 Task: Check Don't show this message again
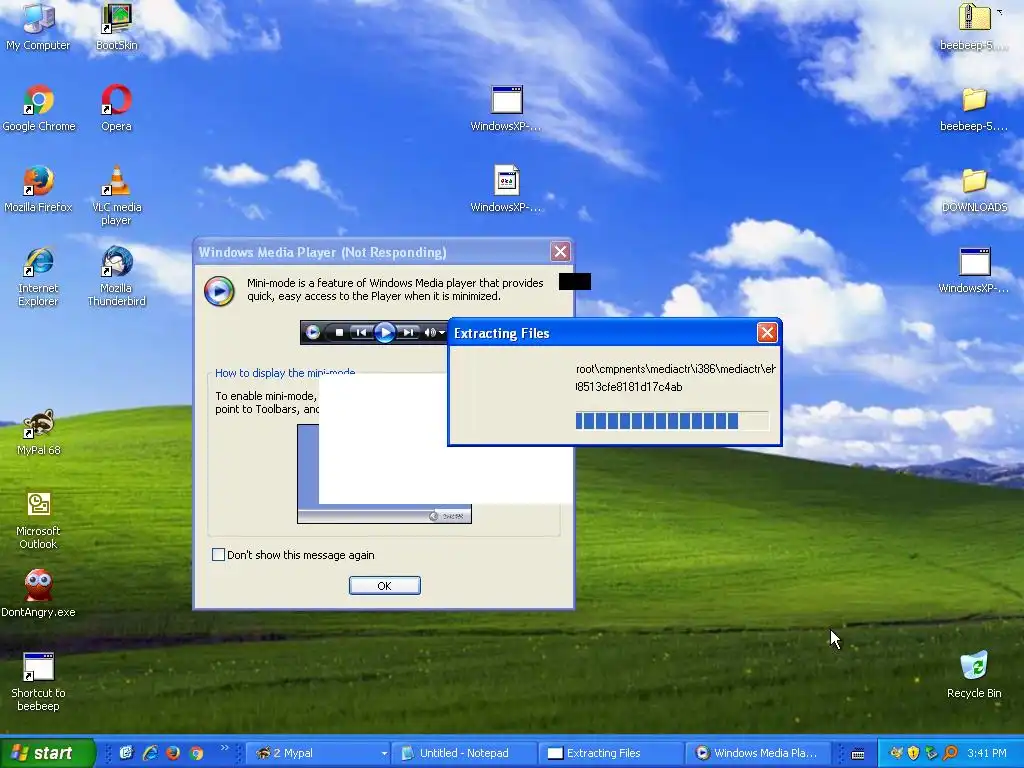click(x=219, y=554)
